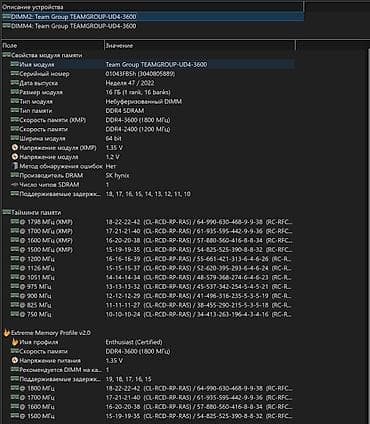Click the orange voltage icon beside Напряжение питания

point(15,360)
